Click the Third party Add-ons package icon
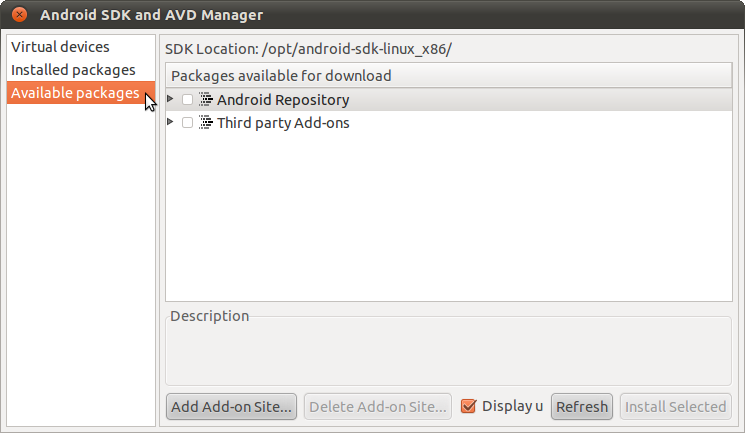 coord(206,122)
